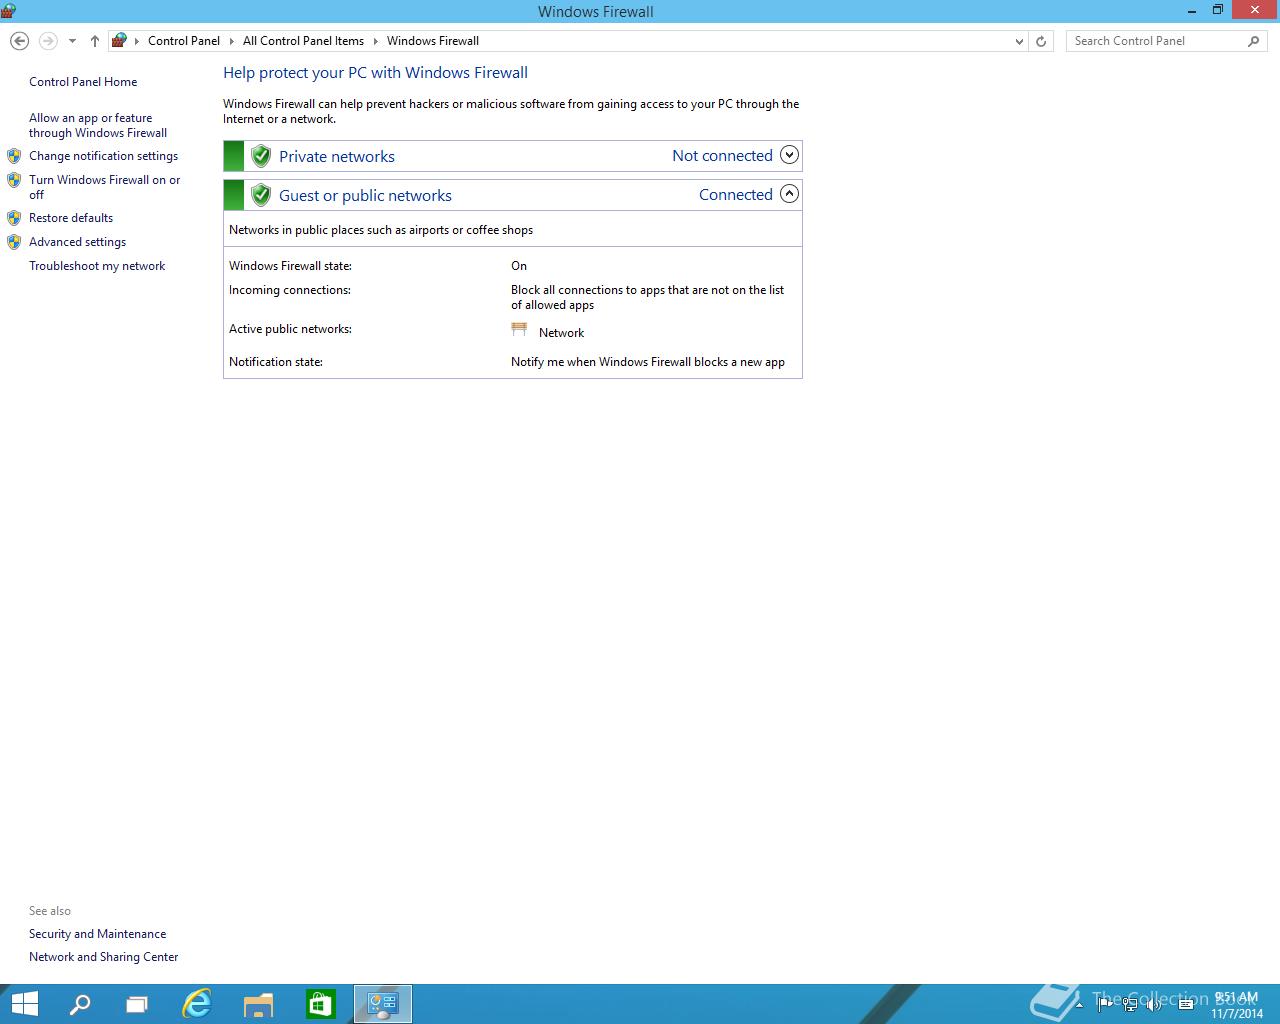Click Restore defaults link
1280x1024 pixels.
click(71, 218)
